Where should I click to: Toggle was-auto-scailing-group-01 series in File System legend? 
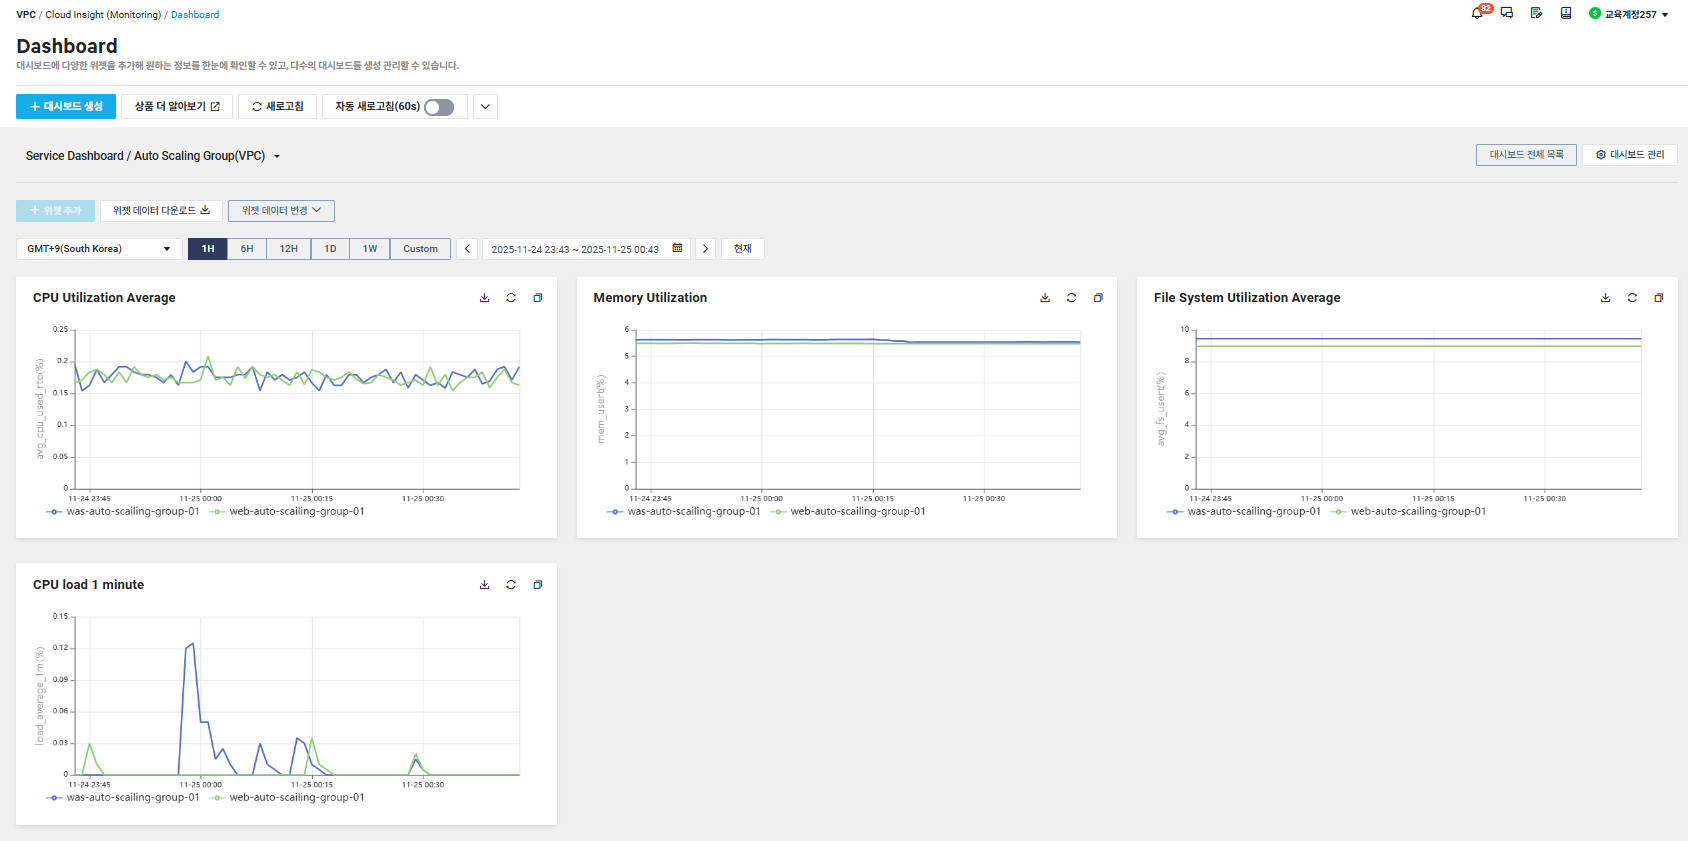coord(1244,512)
